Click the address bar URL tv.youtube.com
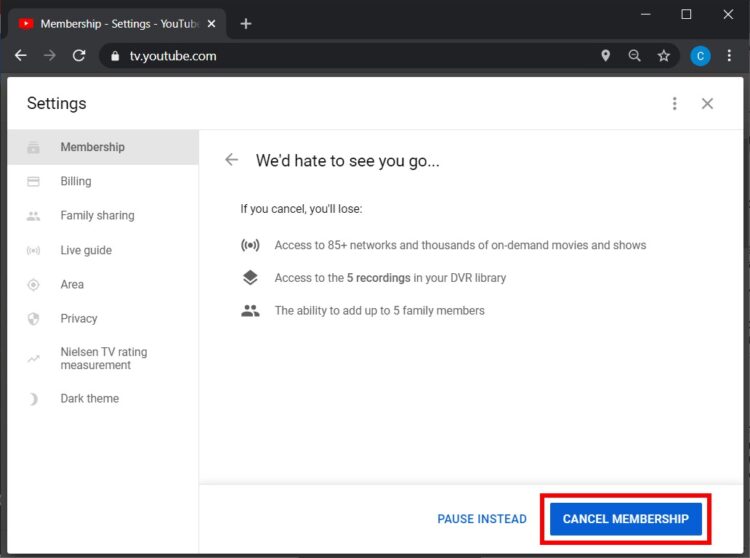 (x=173, y=56)
